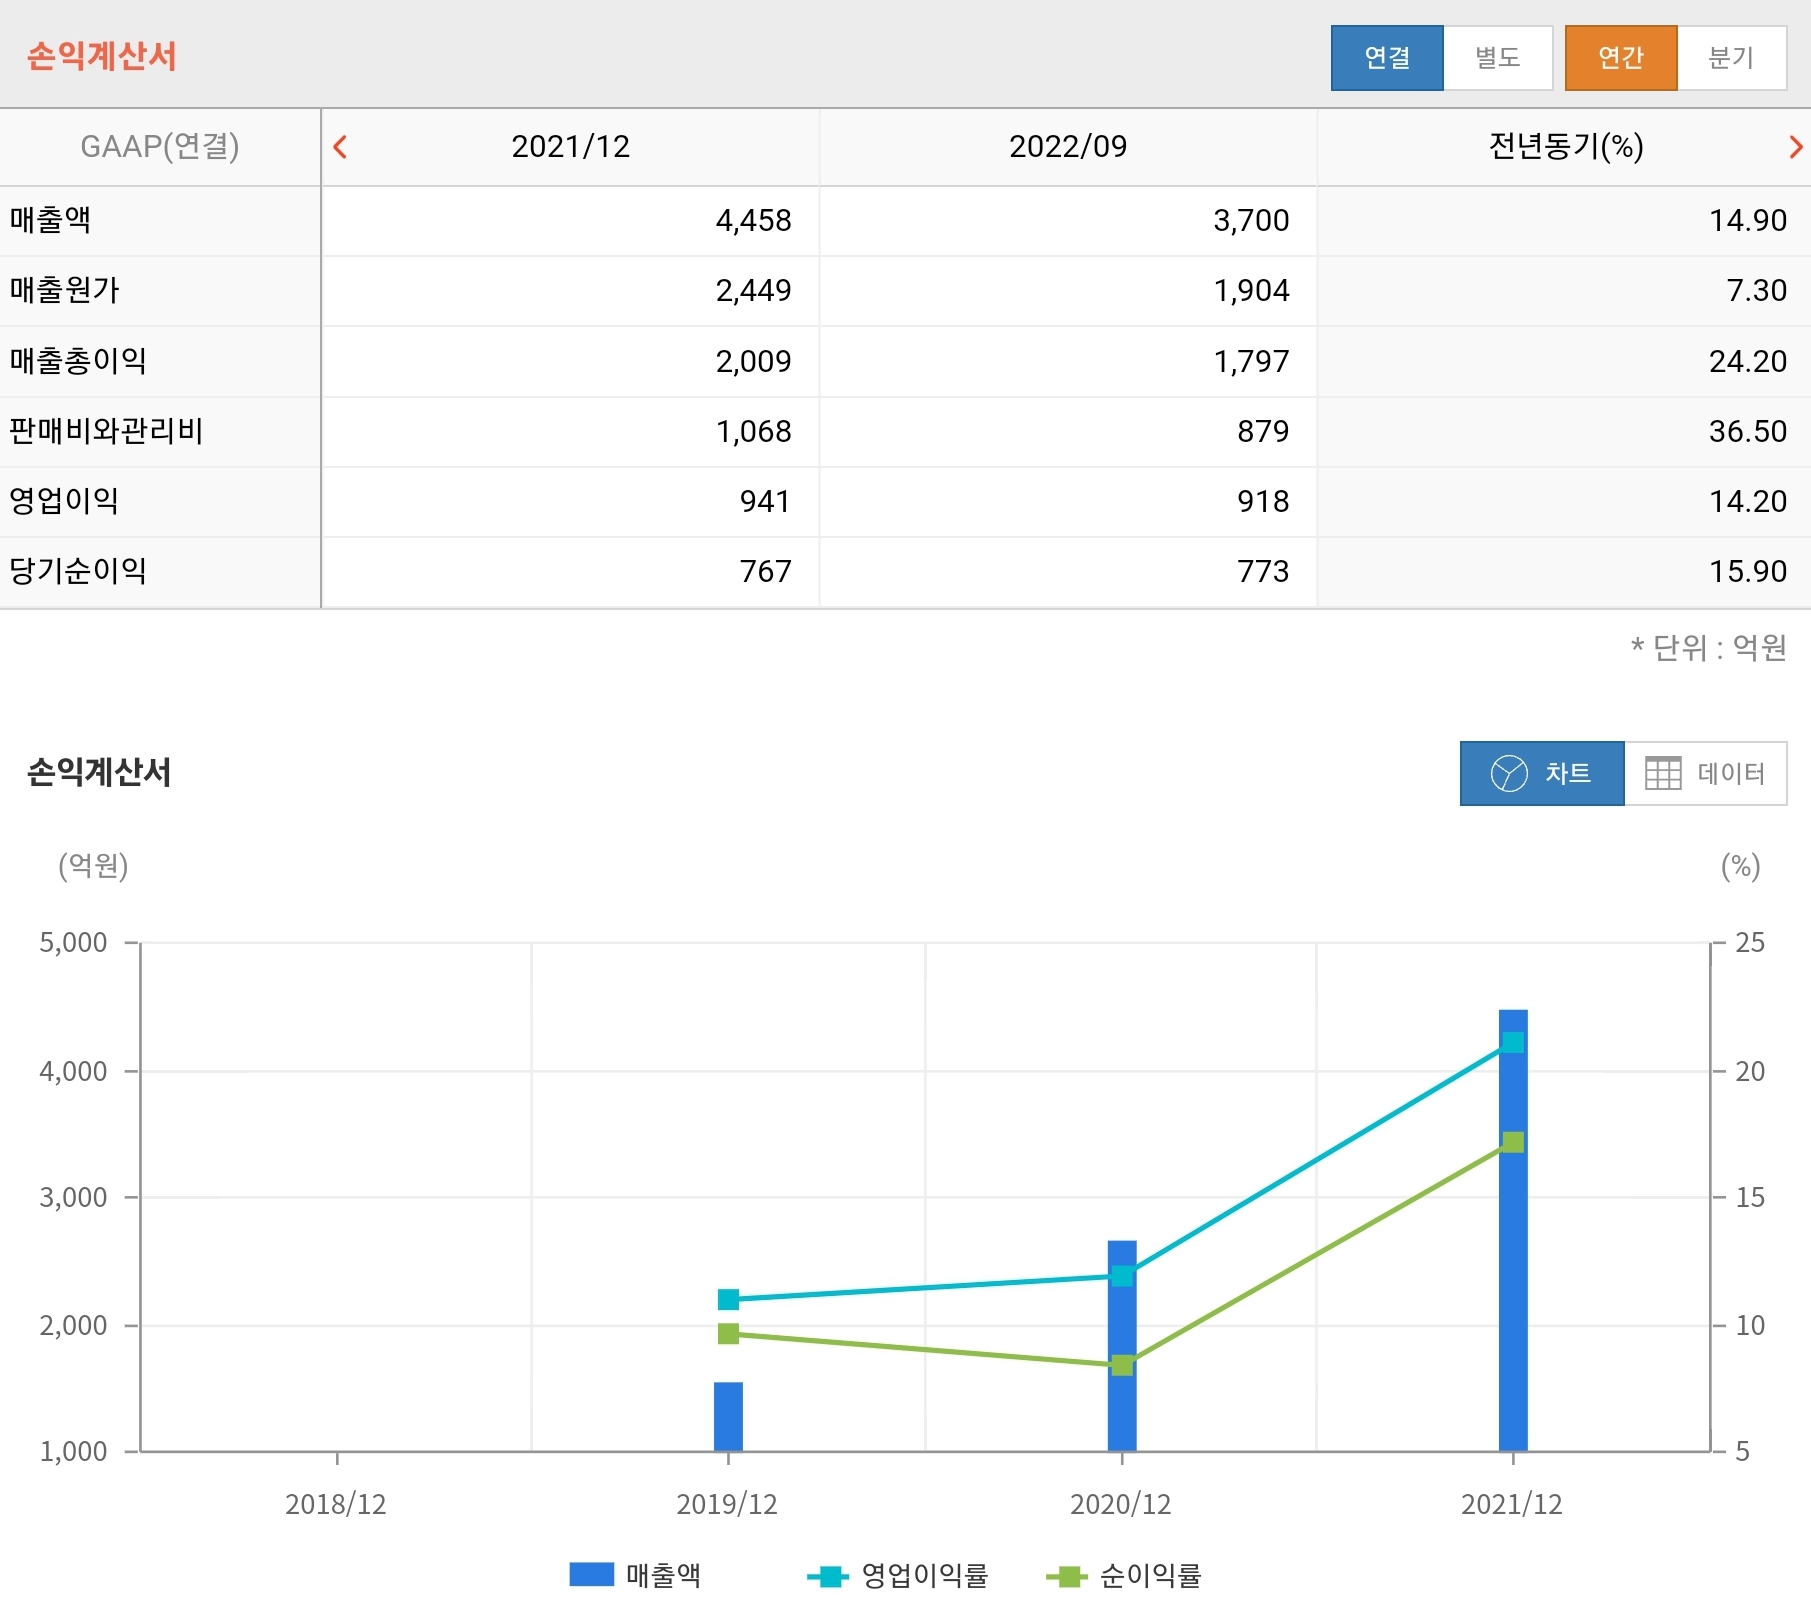
Task: Click the 773 net income value
Action: pos(1263,571)
